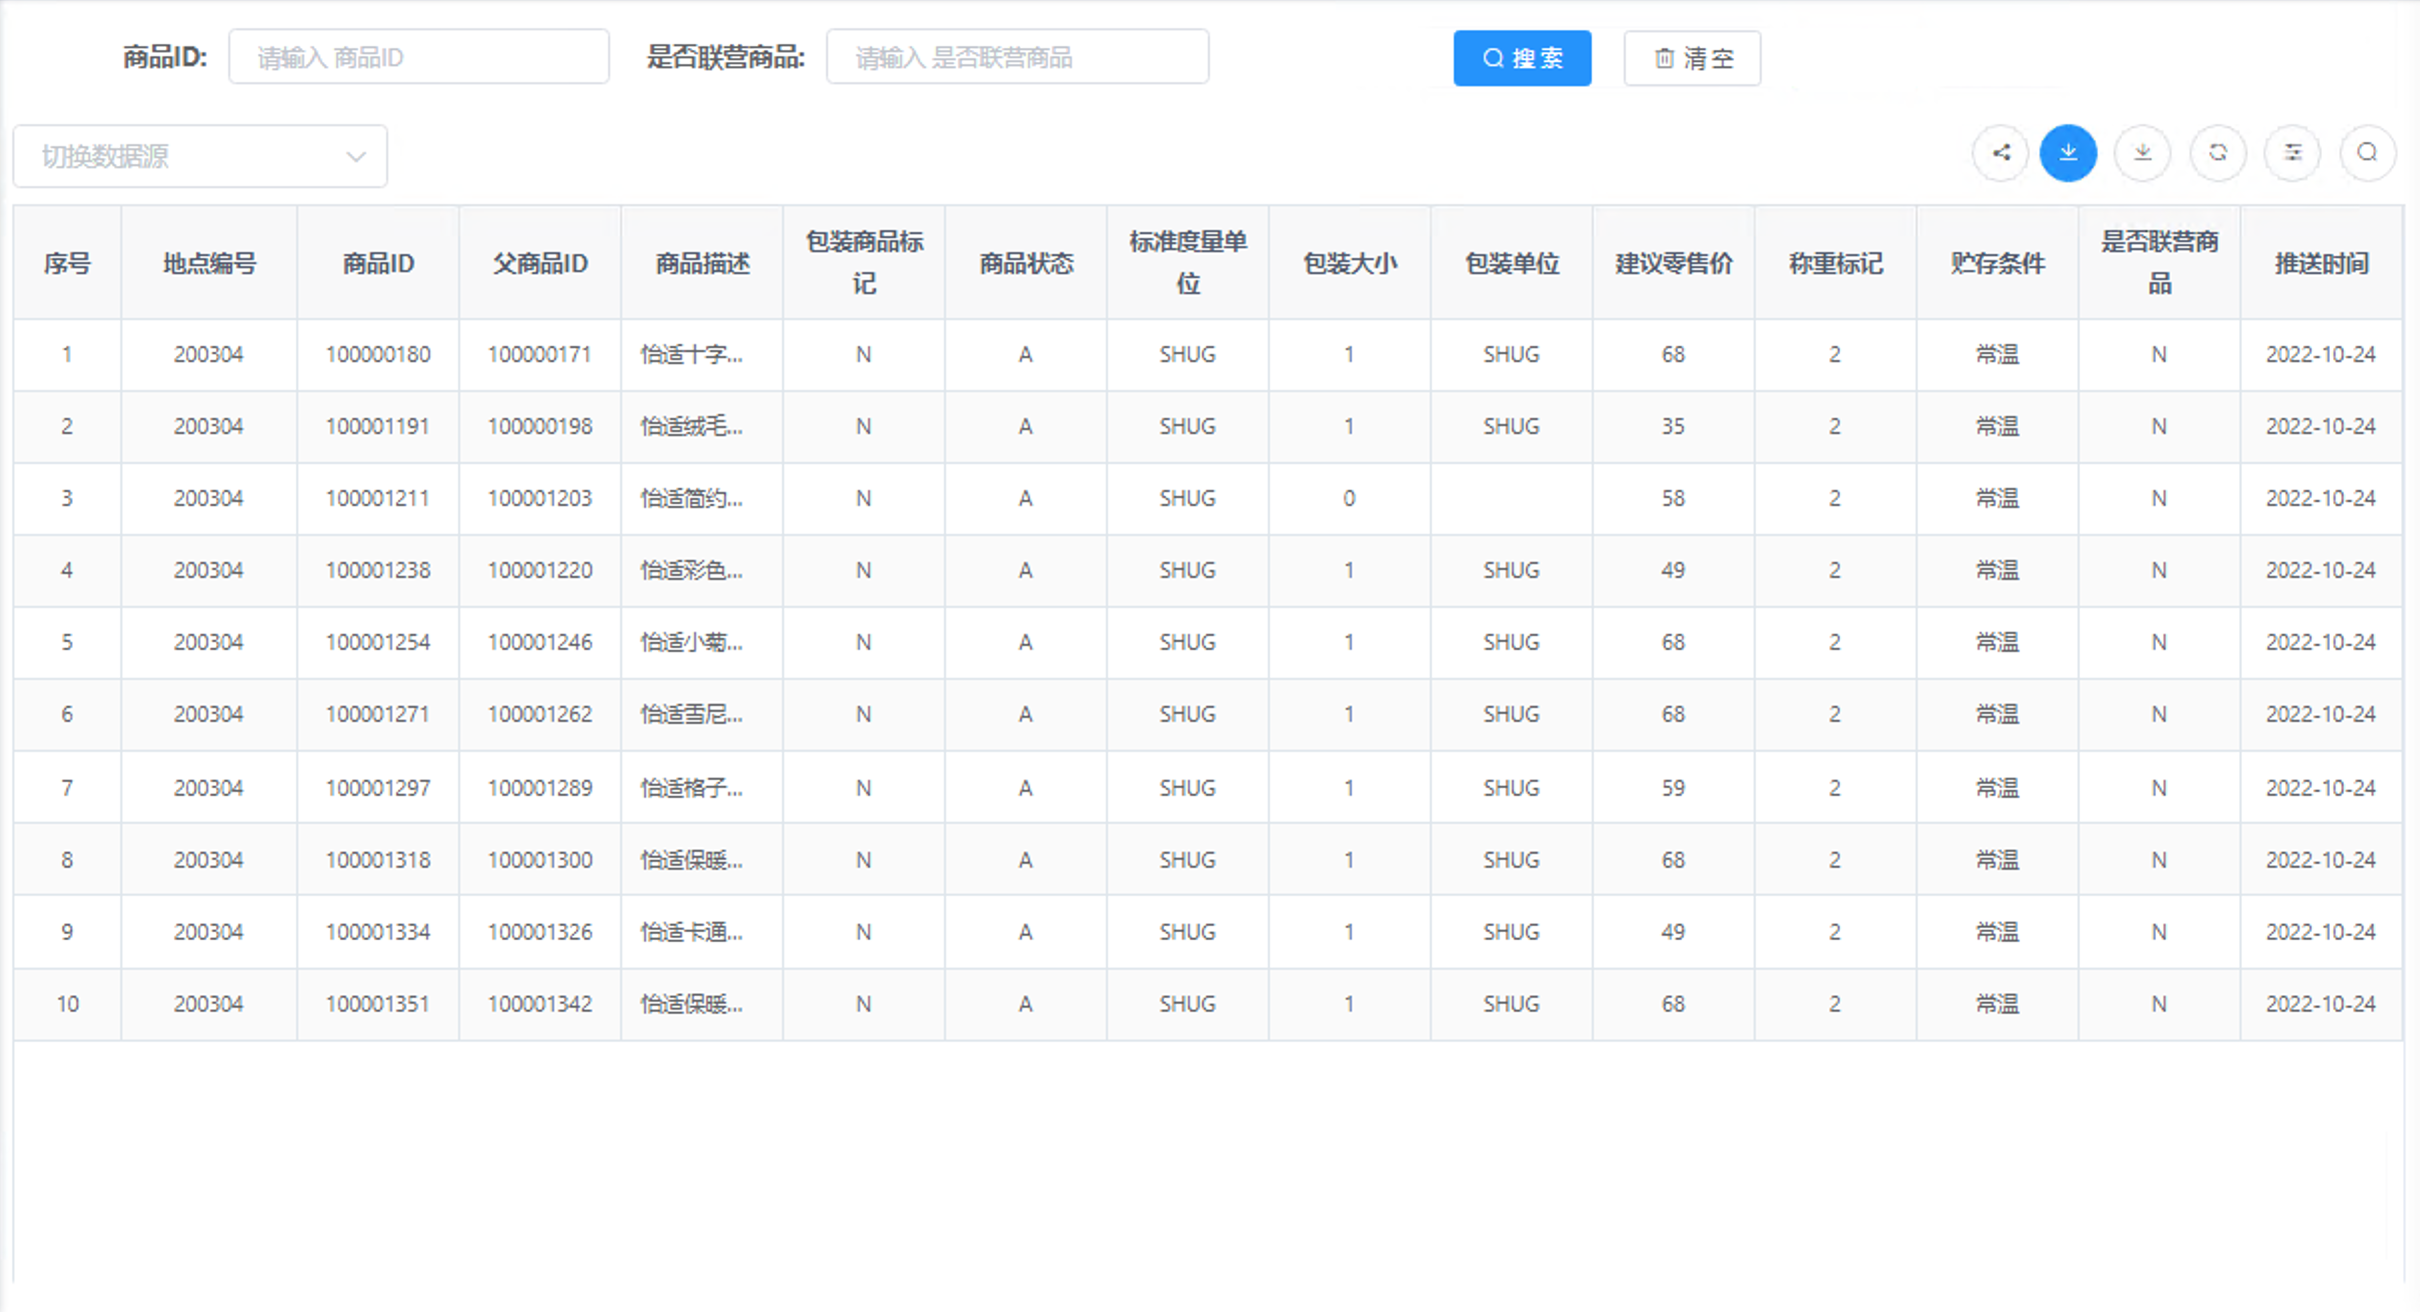Click the 搜索 search button
This screenshot has height=1312, width=2420.
1522,58
